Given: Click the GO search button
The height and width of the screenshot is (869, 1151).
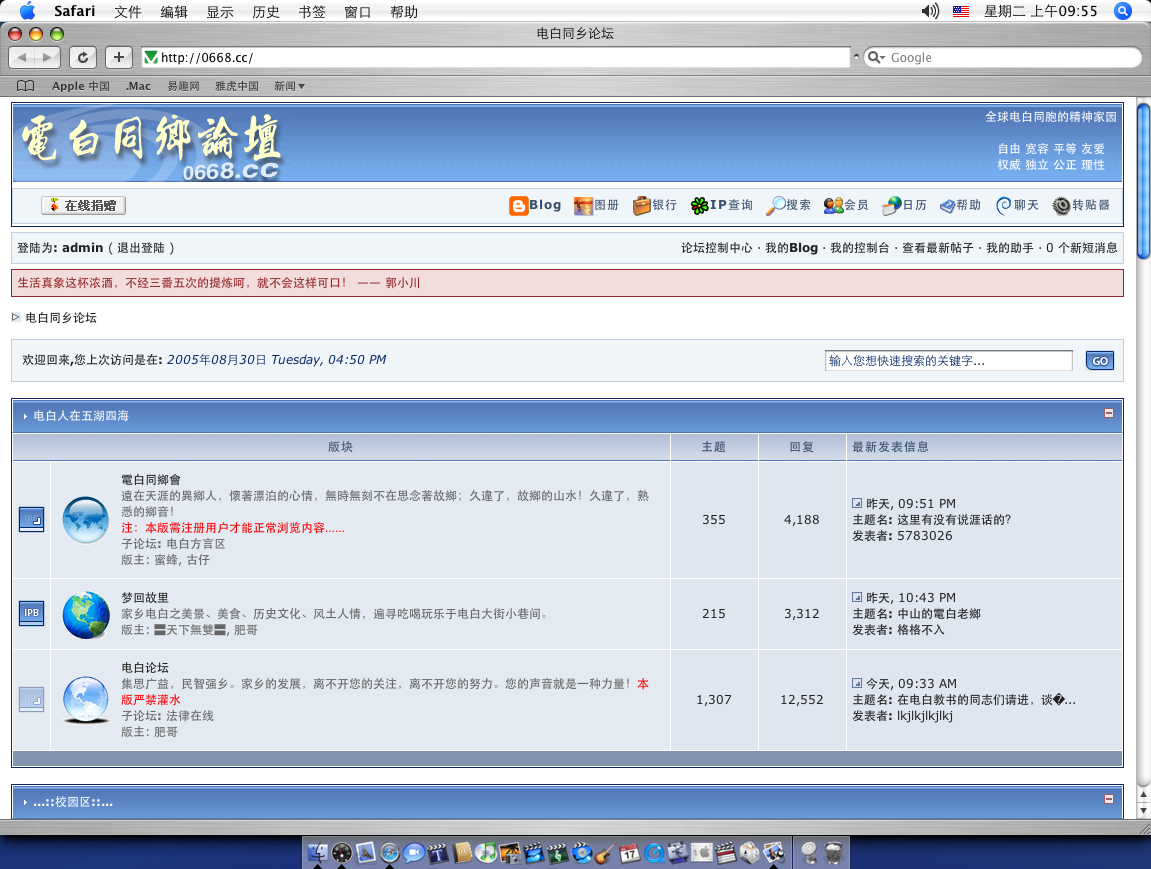Looking at the screenshot, I should tap(1099, 361).
